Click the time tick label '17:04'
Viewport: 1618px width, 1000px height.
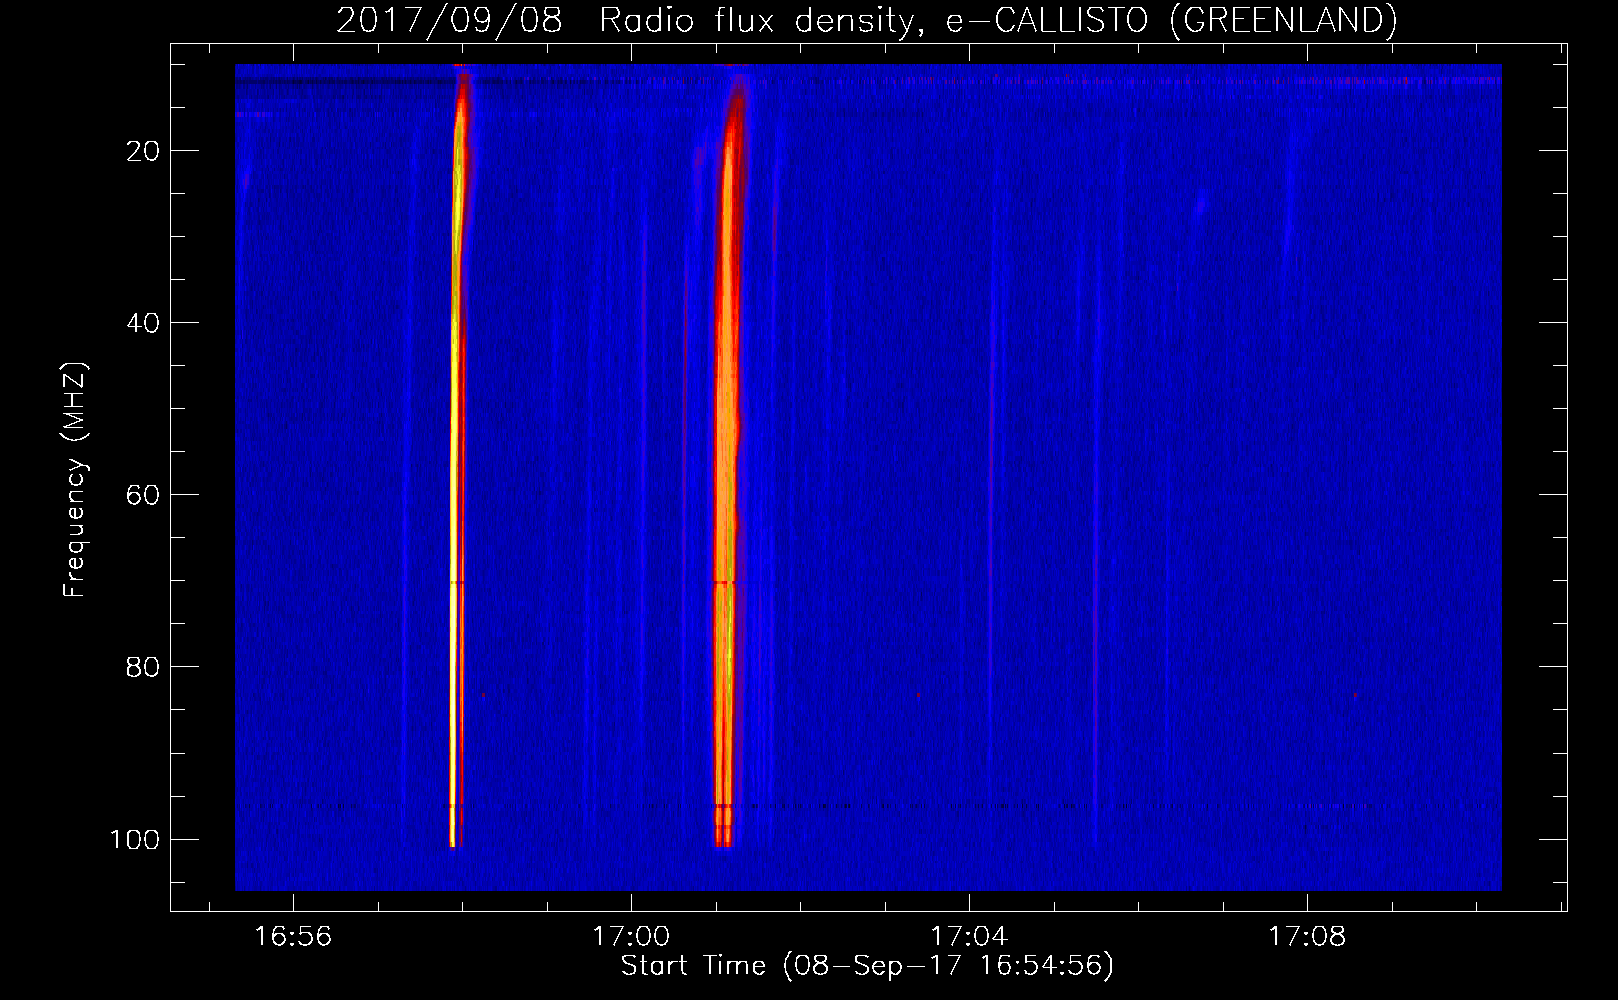click(969, 937)
